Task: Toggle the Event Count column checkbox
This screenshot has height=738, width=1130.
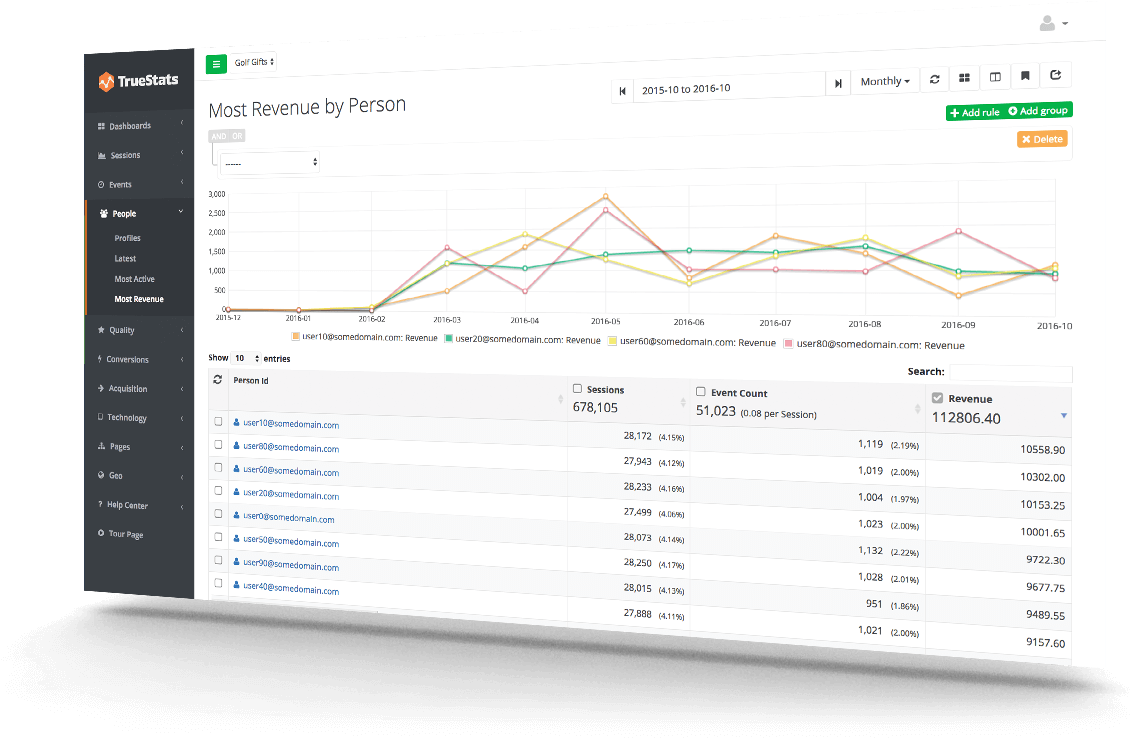Action: 701,392
